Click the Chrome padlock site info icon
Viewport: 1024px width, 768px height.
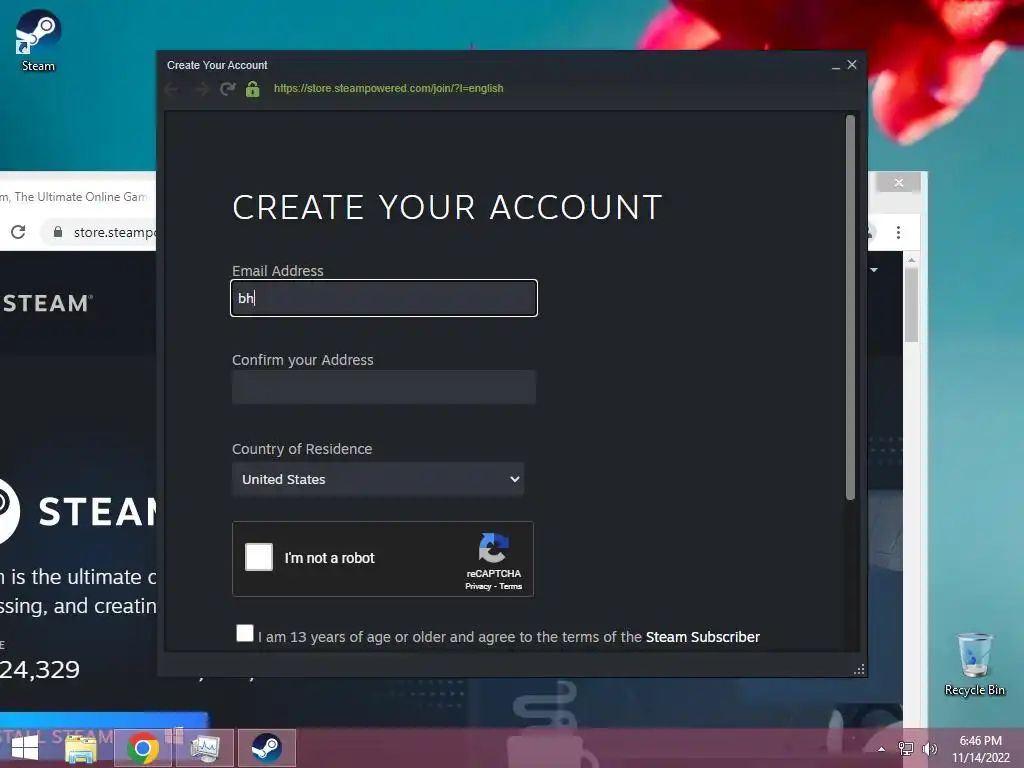(x=58, y=232)
